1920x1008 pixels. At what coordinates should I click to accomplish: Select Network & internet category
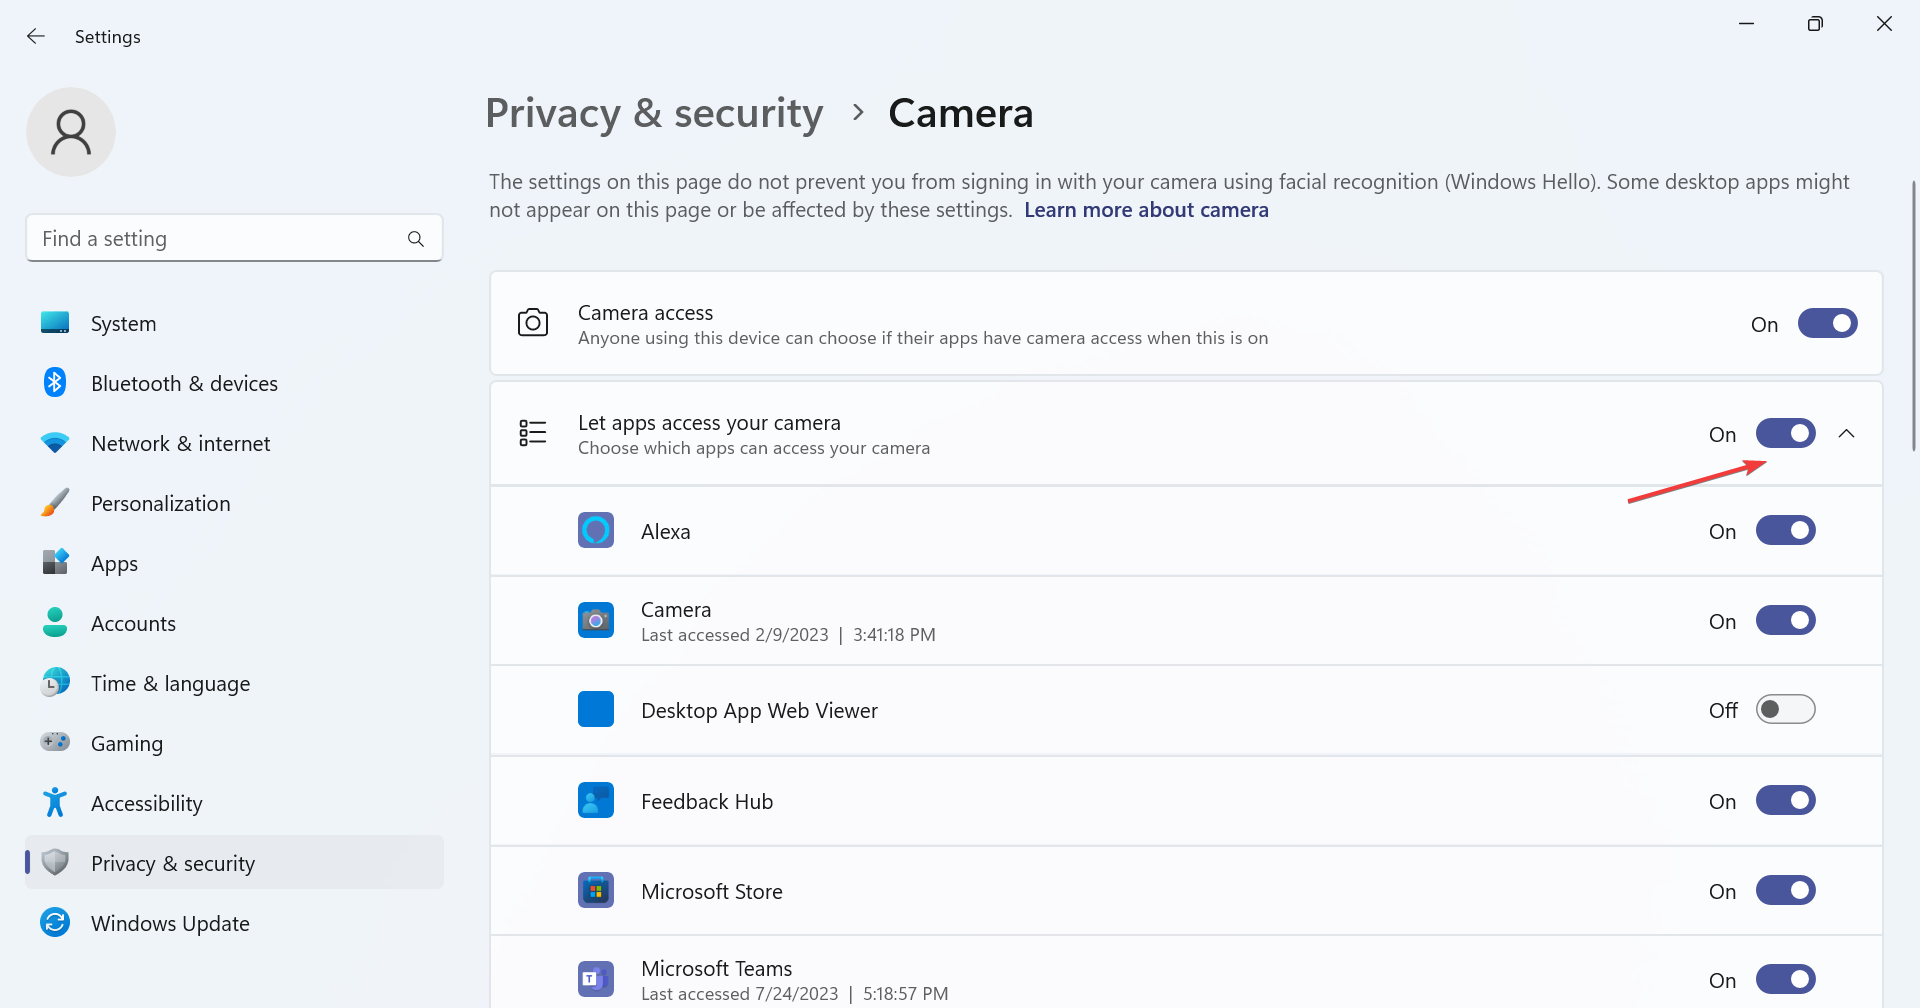pos(234,443)
